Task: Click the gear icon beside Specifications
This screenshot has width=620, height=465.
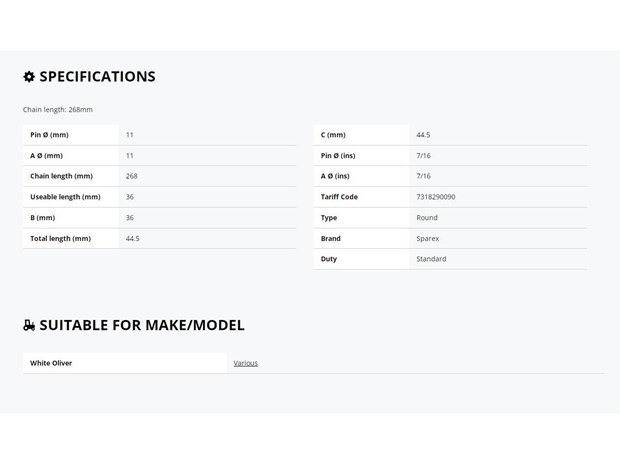Action: 29,77
